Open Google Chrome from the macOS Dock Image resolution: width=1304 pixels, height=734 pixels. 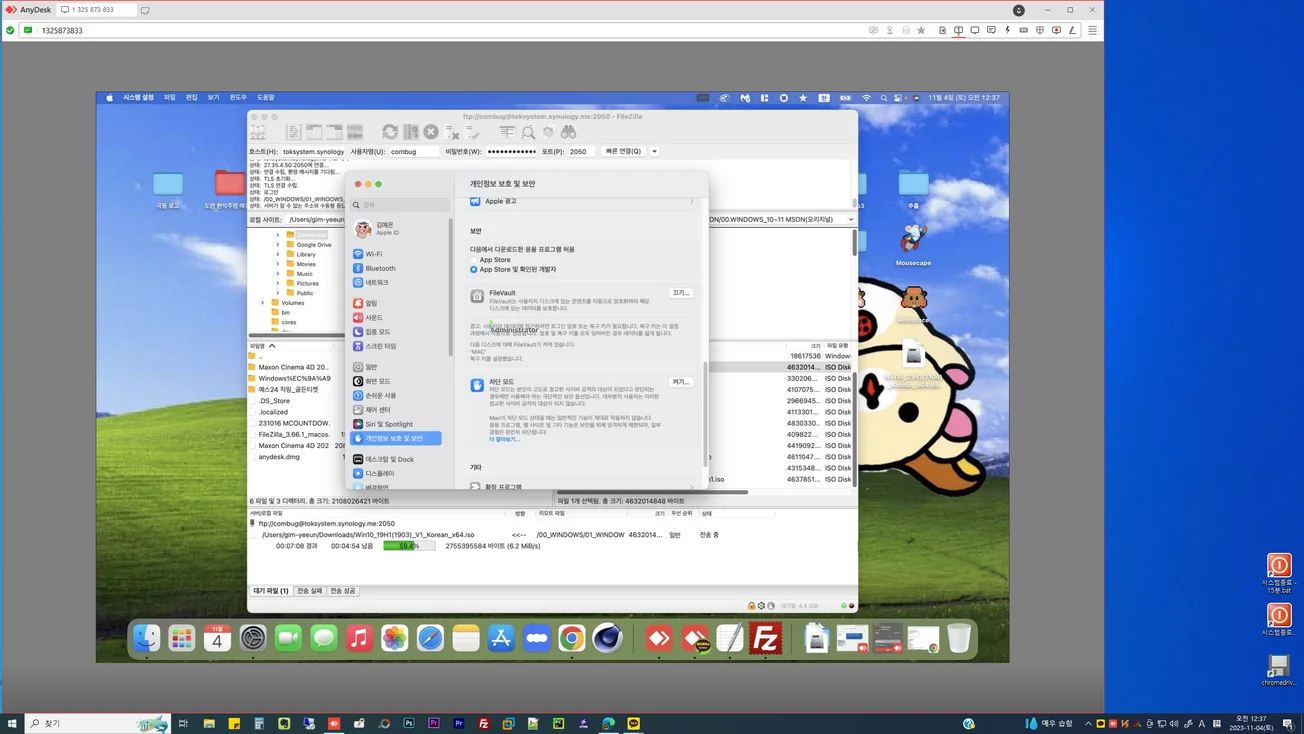click(572, 638)
